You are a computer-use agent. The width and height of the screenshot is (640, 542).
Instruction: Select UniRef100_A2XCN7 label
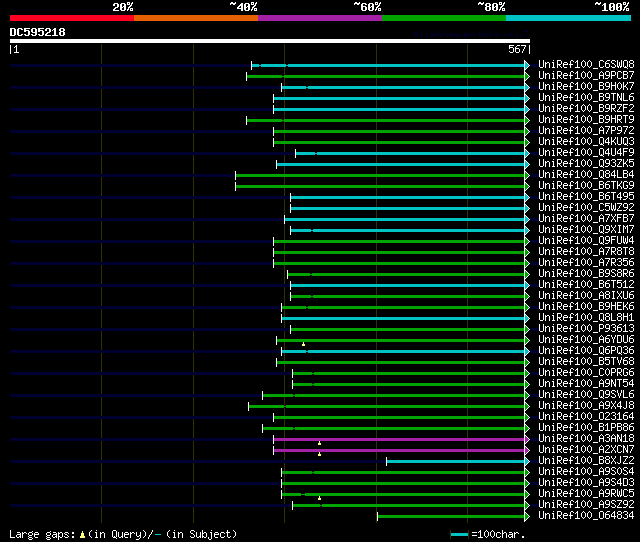(586, 450)
